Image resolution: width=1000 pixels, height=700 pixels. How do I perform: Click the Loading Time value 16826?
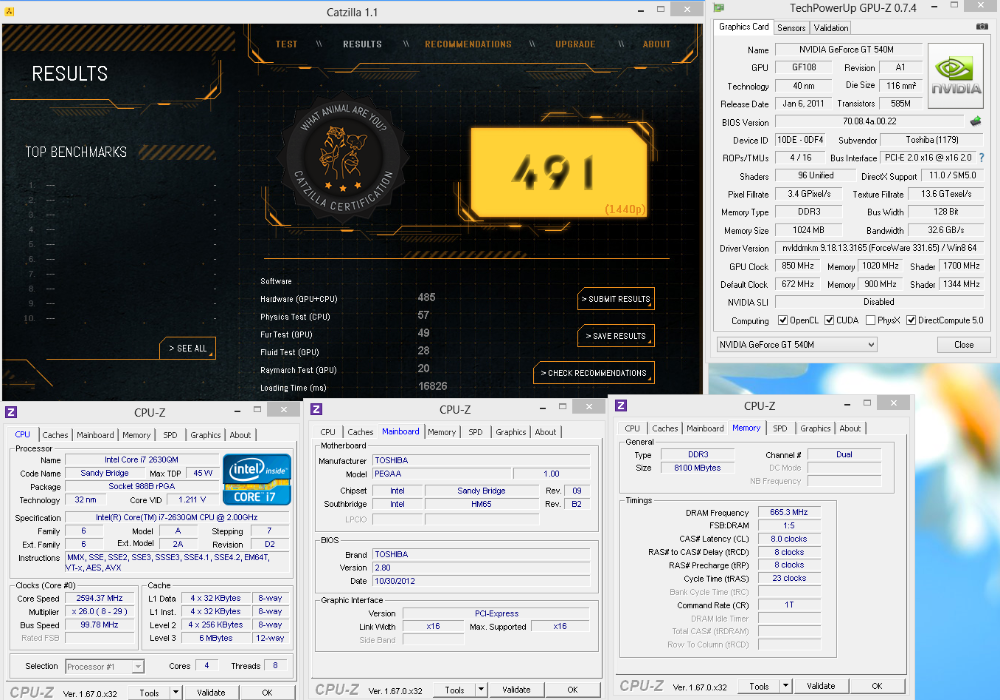pos(432,386)
